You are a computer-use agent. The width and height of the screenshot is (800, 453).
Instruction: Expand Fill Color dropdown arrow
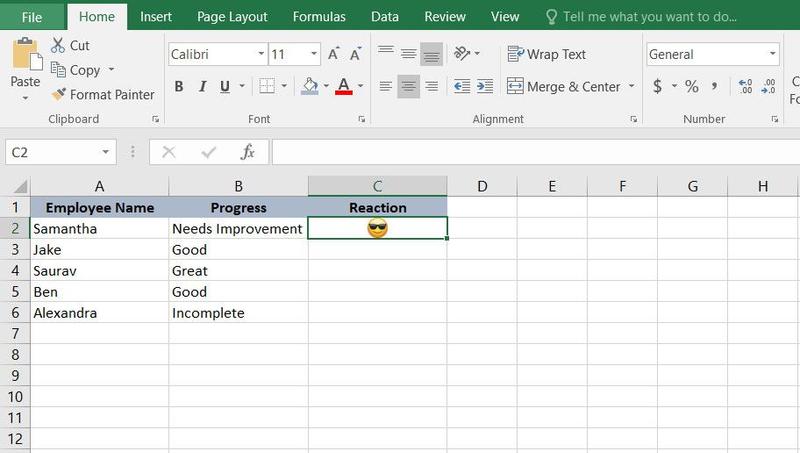pyautogui.click(x=326, y=86)
